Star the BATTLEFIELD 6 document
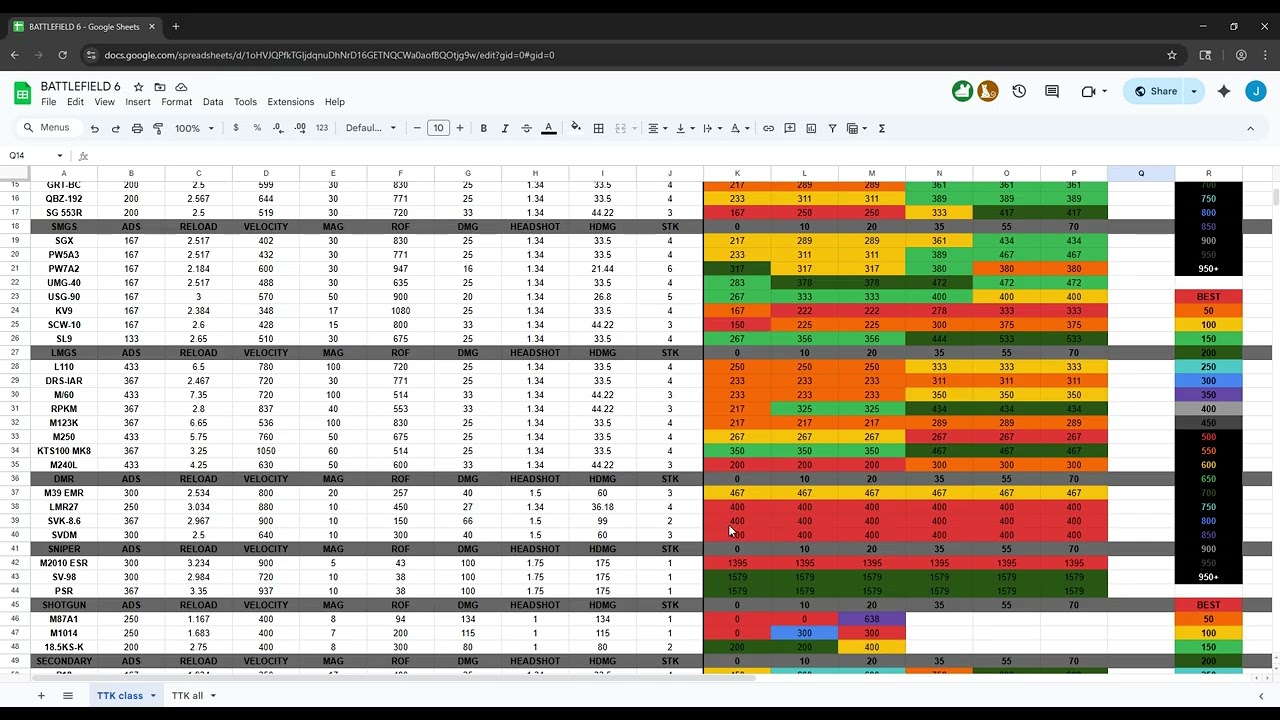Screen dimensions: 1280x720 139,87
